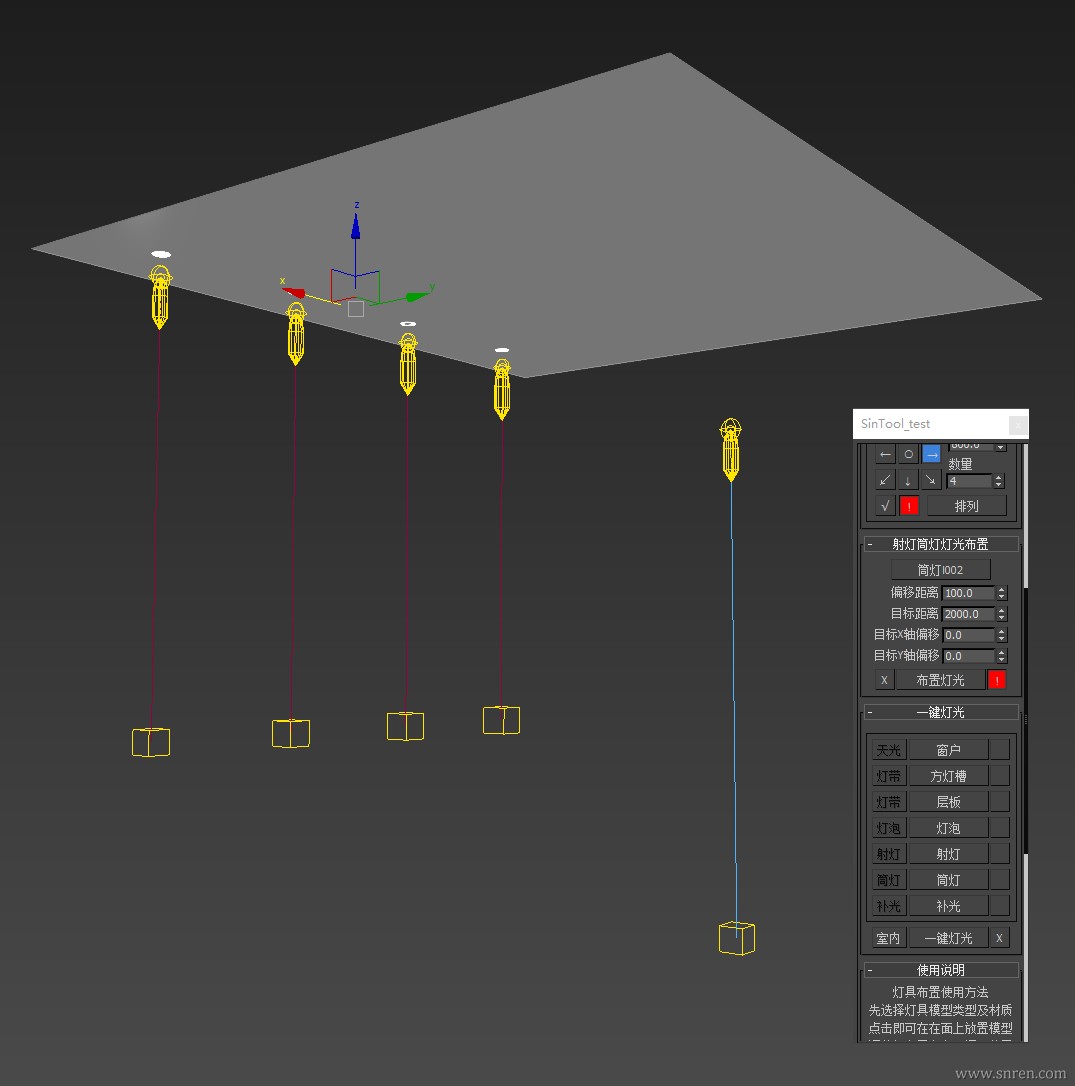1075x1086 pixels.
Task: Toggle 灯带 in the 层板 row
Action: tap(889, 802)
